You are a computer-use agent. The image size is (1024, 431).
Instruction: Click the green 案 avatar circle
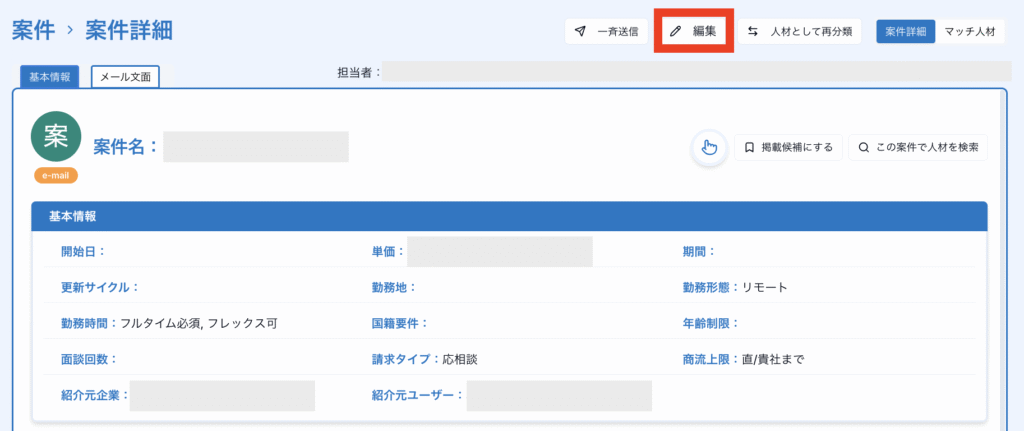(56, 137)
